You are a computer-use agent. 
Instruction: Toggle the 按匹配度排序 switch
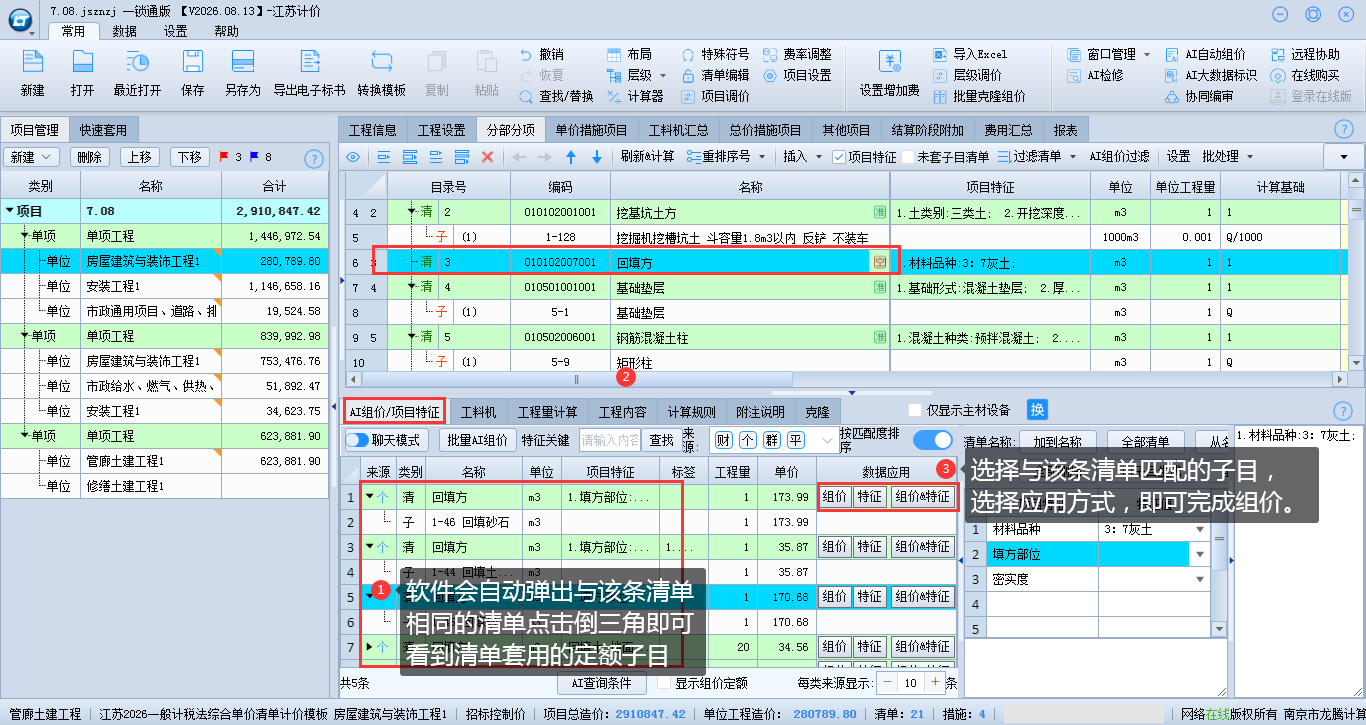932,439
